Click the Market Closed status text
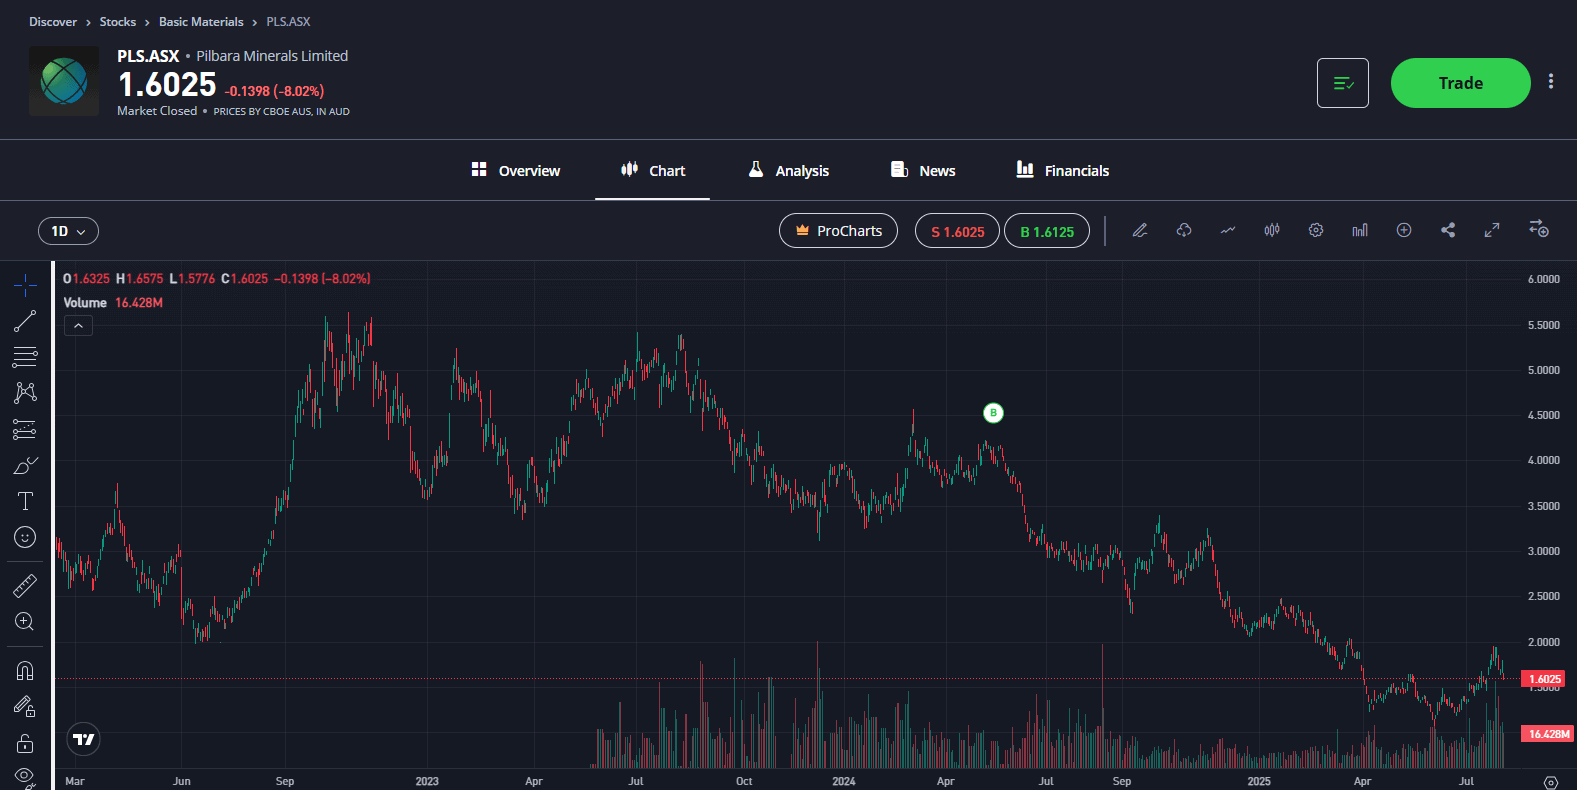The width and height of the screenshot is (1577, 790). pyautogui.click(x=157, y=111)
